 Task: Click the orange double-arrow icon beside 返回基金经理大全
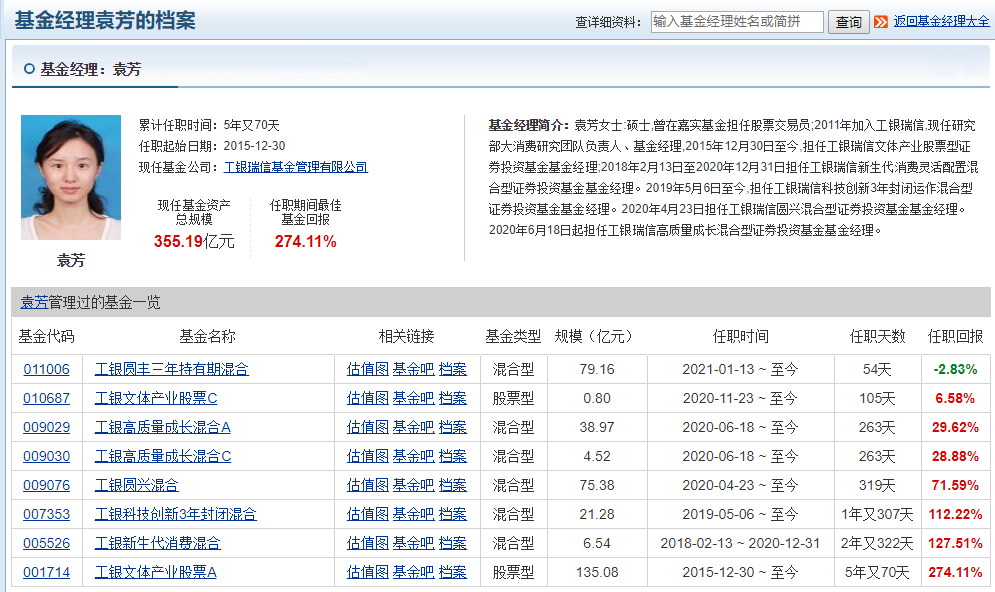tap(881, 22)
